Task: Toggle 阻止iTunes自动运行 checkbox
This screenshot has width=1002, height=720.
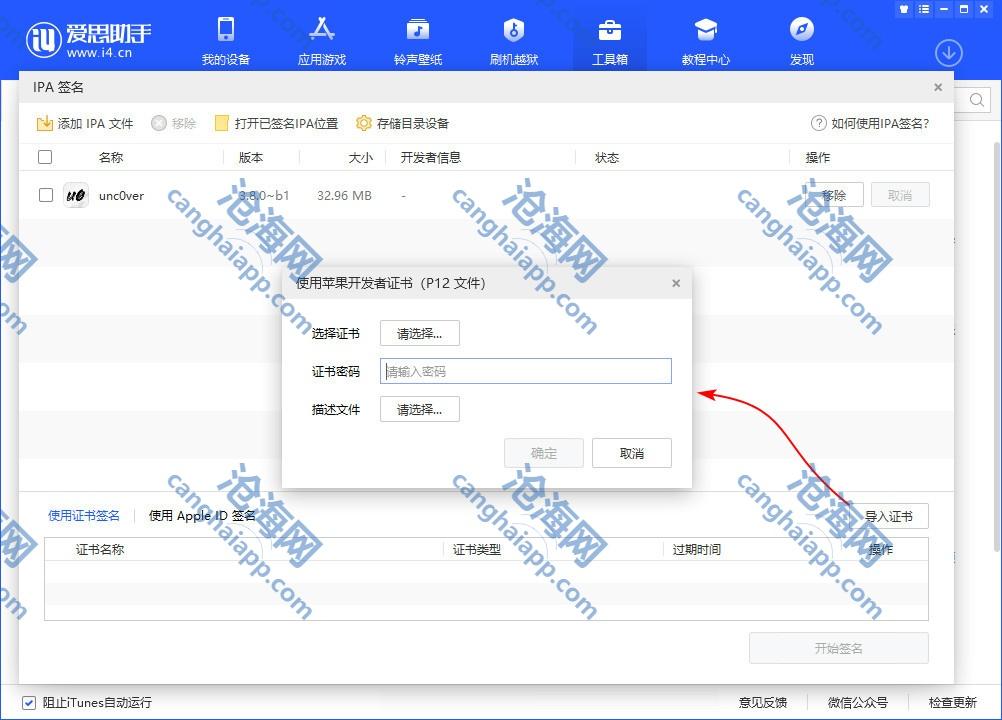Action: (x=29, y=702)
